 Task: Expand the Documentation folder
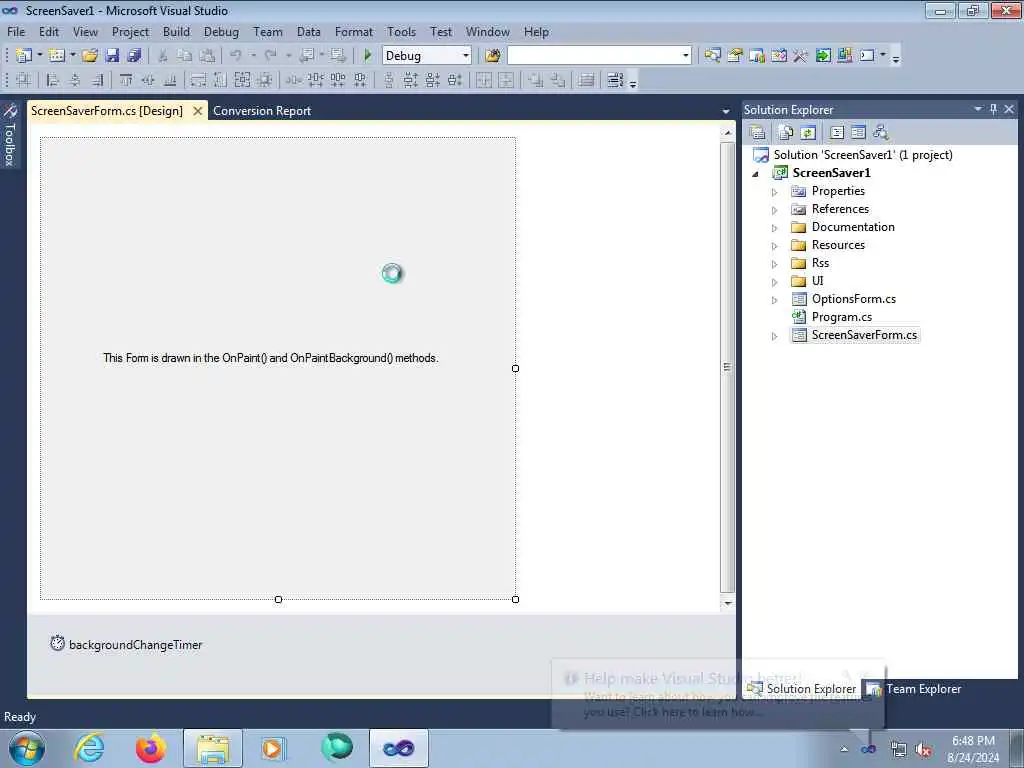[x=775, y=228]
